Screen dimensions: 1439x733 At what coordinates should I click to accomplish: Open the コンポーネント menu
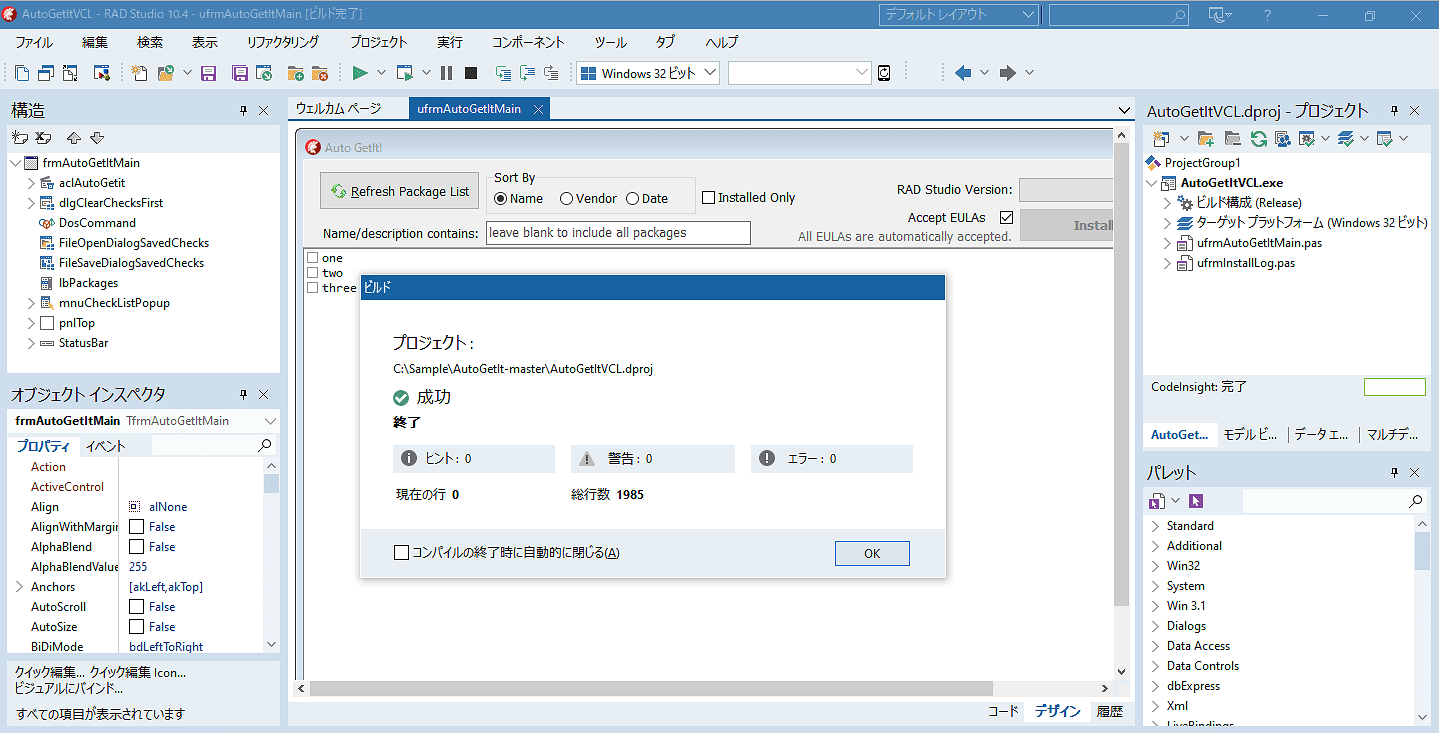pos(528,42)
